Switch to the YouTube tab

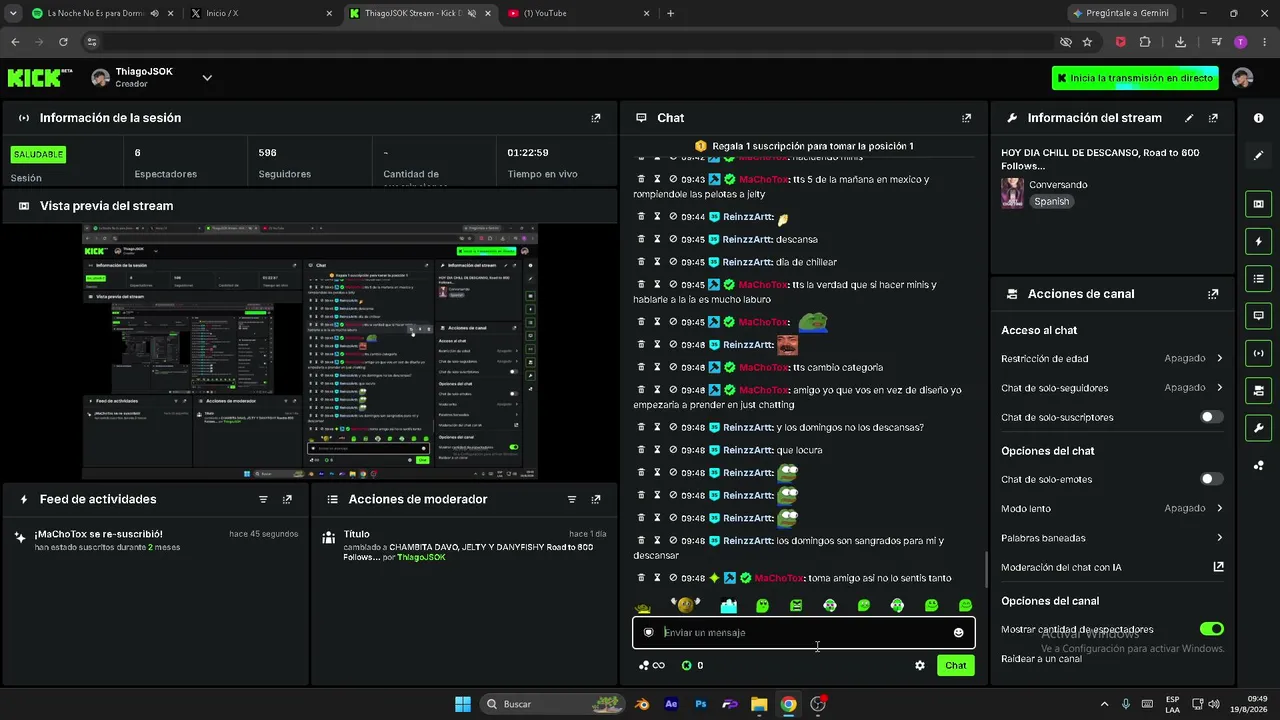579,13
